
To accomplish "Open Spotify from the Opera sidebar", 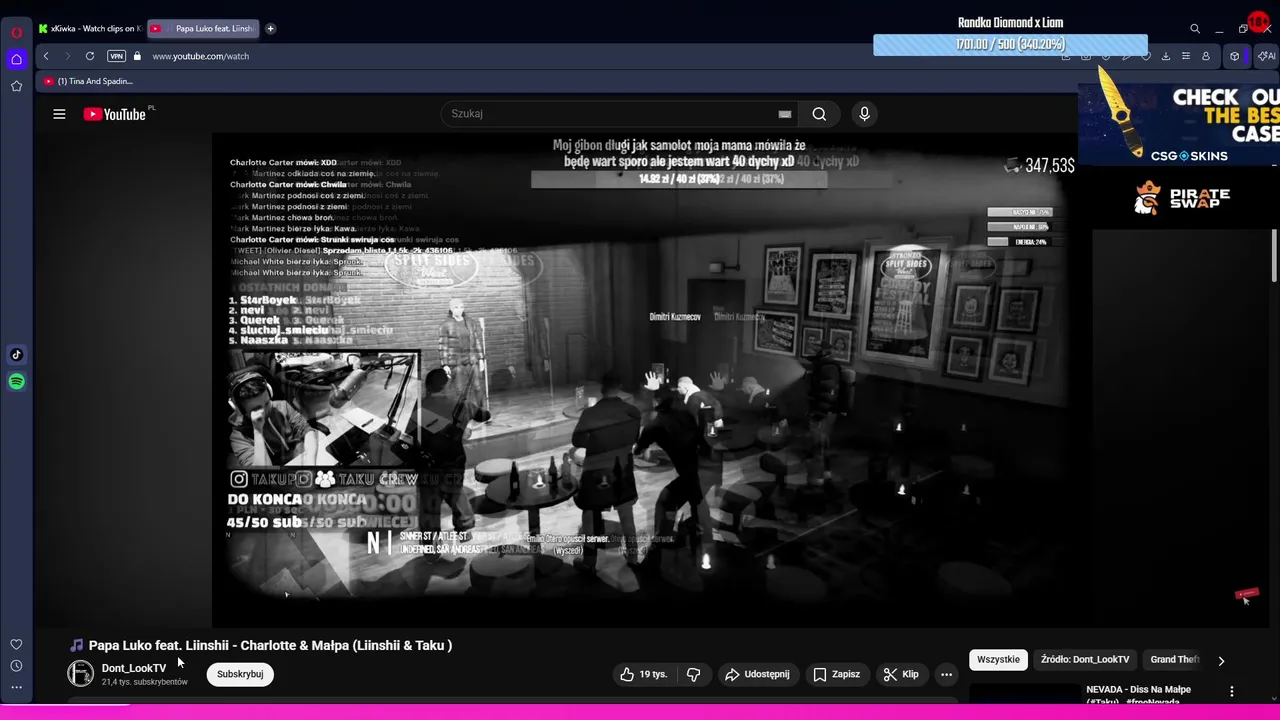I will (x=16, y=381).
